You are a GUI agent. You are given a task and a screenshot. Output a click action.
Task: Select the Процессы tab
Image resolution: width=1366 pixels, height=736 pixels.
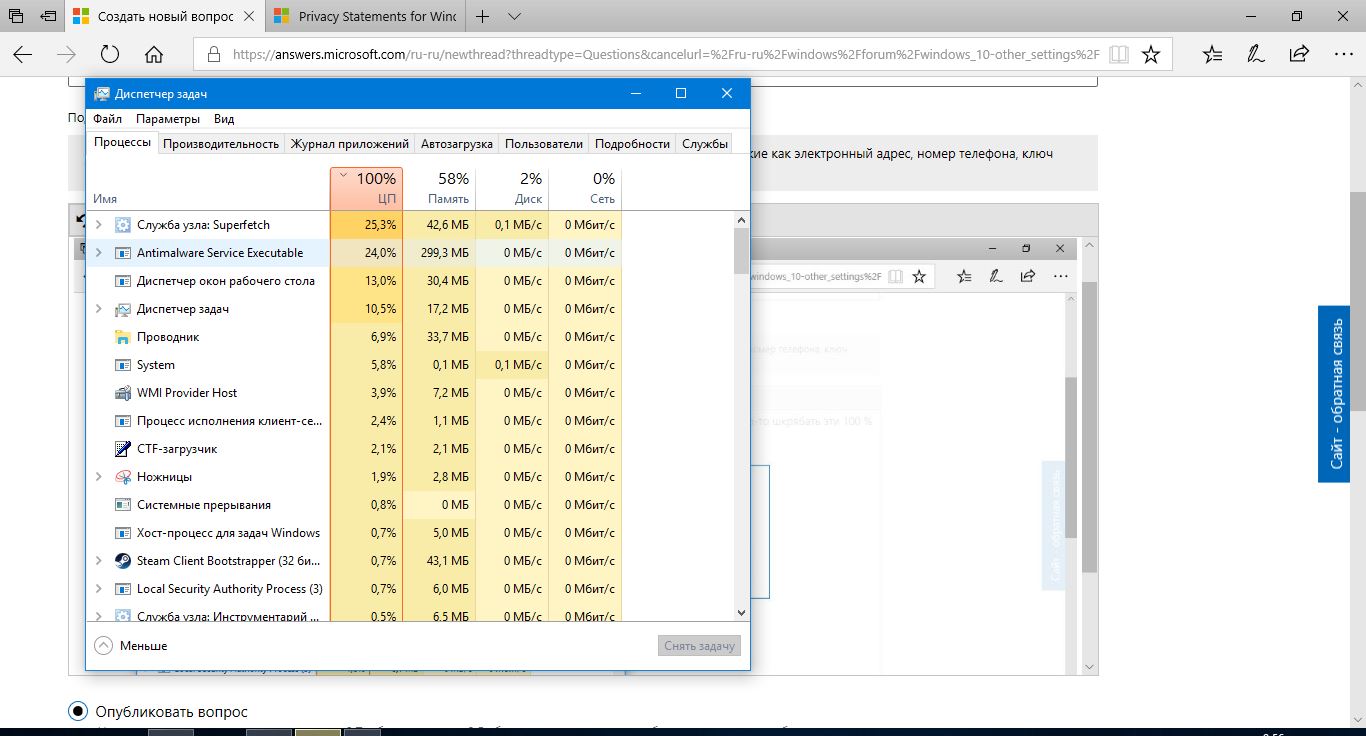coord(123,143)
